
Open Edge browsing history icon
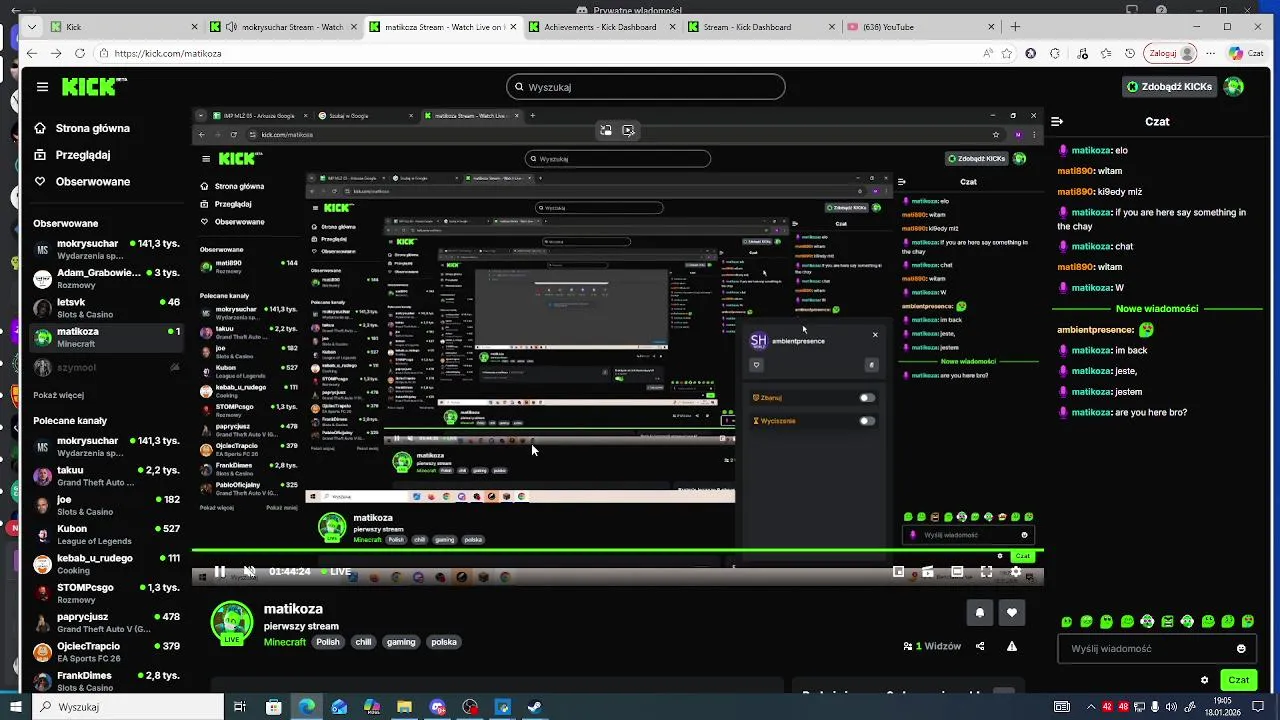1130,53
